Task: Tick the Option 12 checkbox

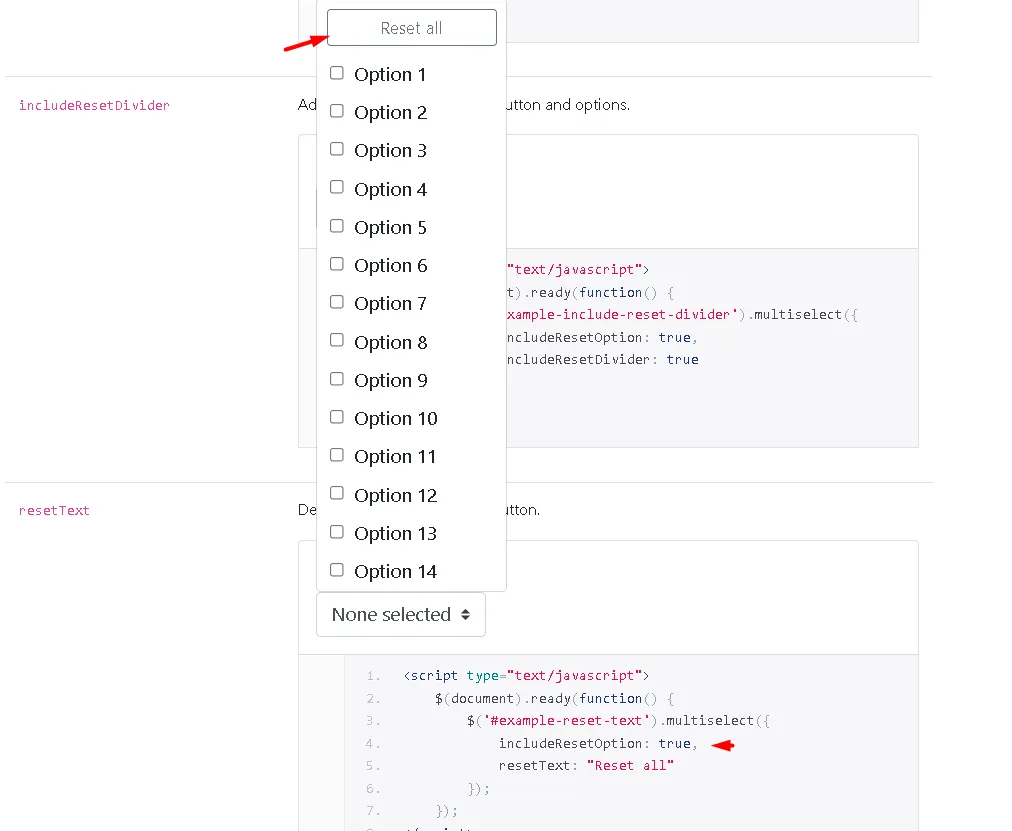Action: [x=337, y=493]
